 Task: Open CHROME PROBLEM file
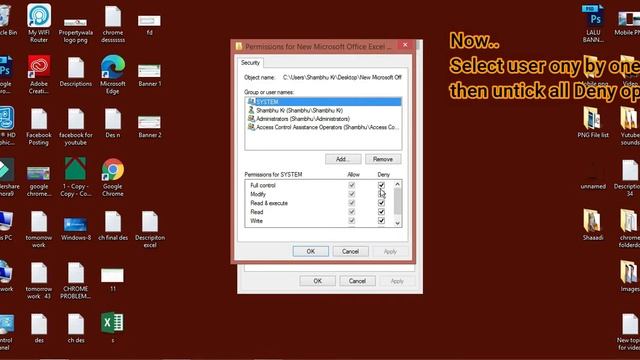[x=76, y=281]
